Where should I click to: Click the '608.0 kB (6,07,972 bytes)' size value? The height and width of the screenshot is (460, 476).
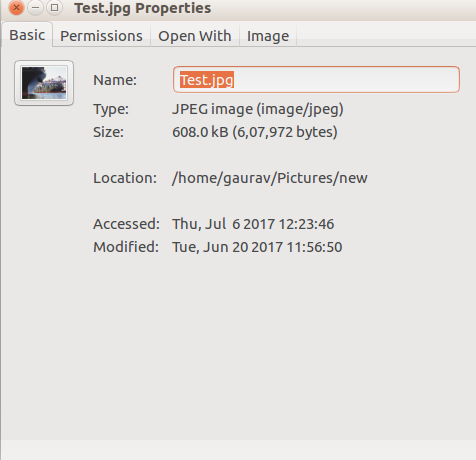pos(255,132)
